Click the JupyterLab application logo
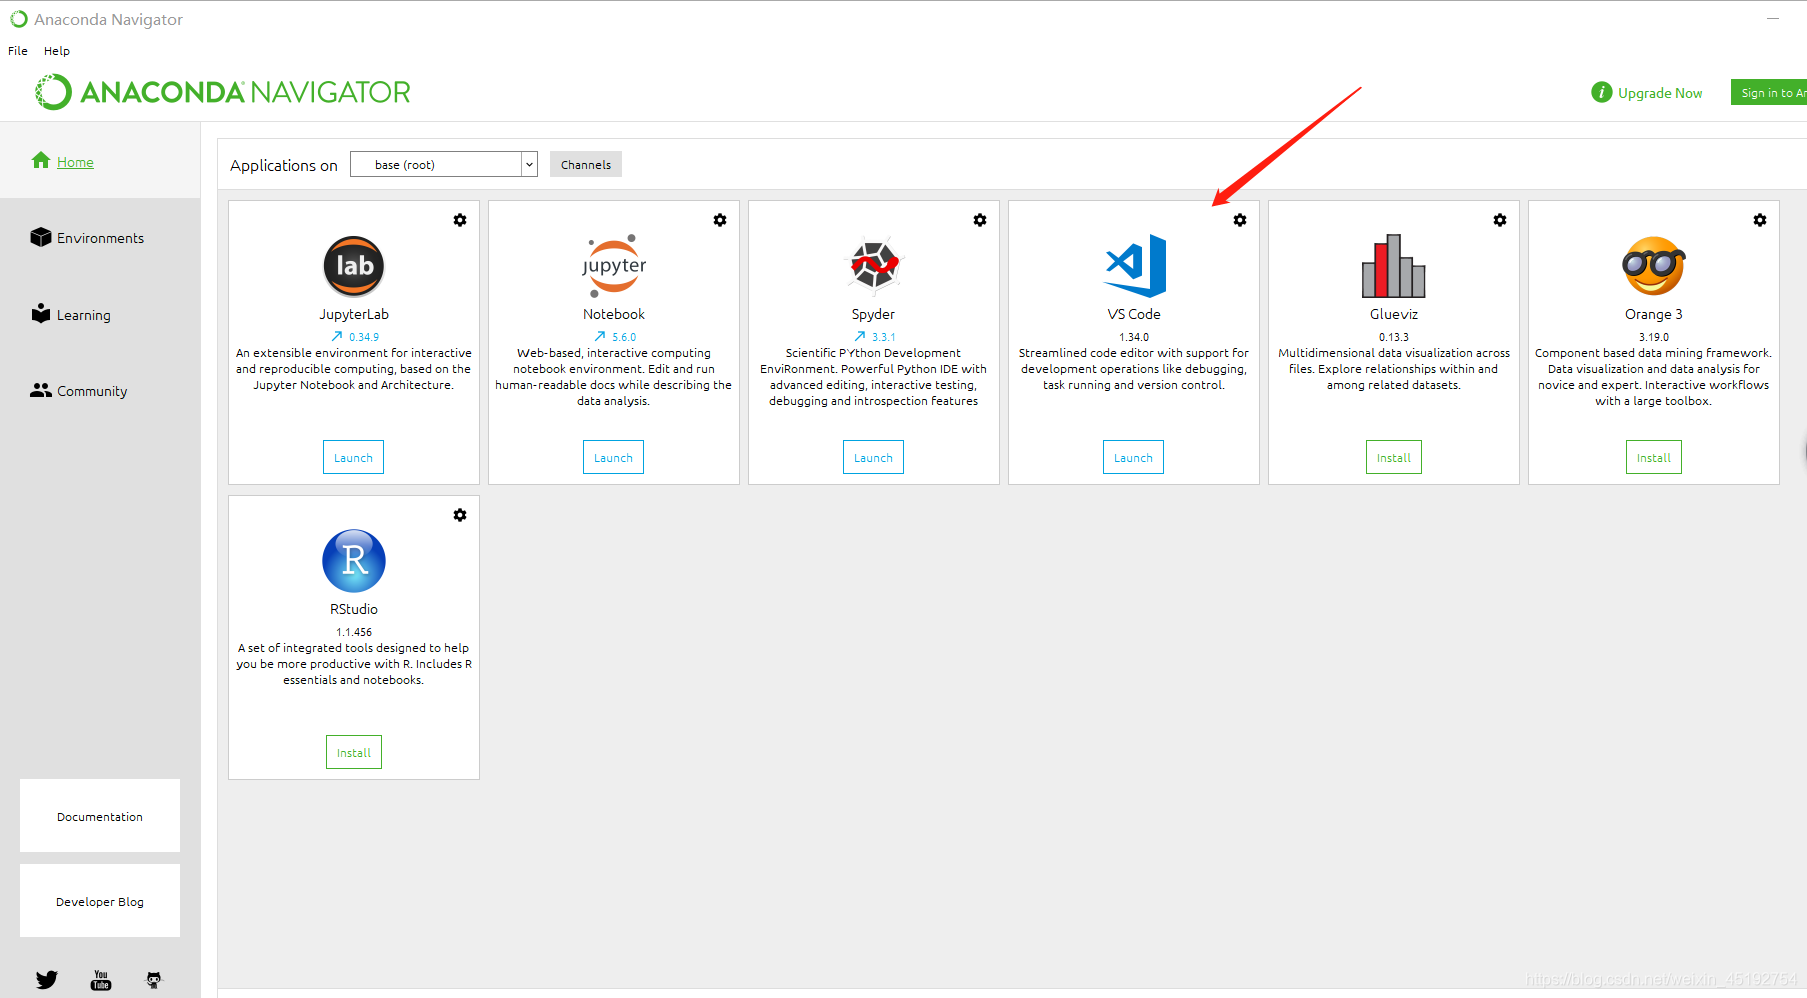Viewport: 1807px width, 998px height. pyautogui.click(x=354, y=266)
